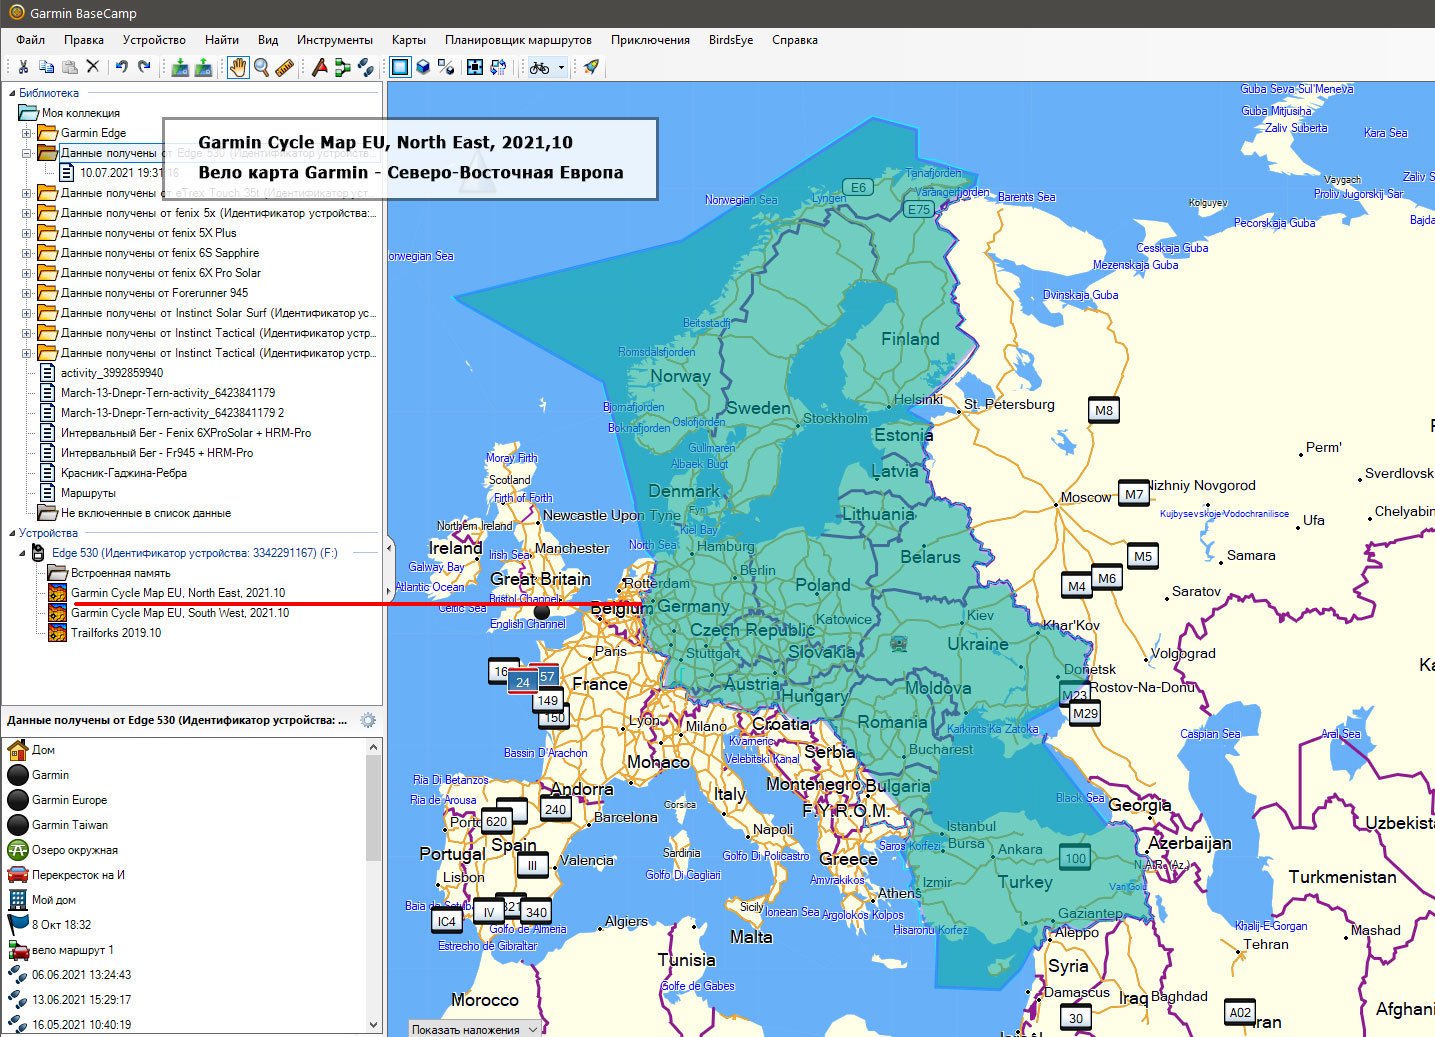
Task: Open the Инструменты menu
Action: (x=334, y=40)
